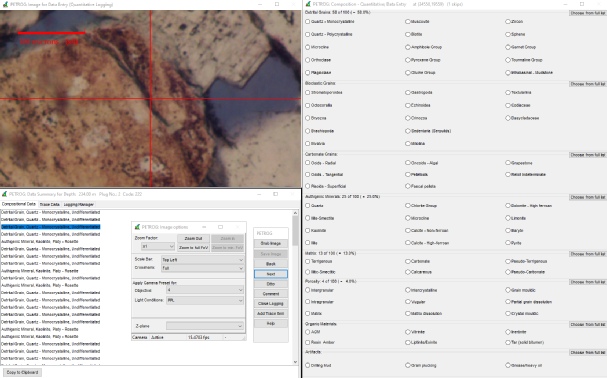The width and height of the screenshot is (607, 378).
Task: Switch to the Compositional Data tab
Action: (x=19, y=204)
